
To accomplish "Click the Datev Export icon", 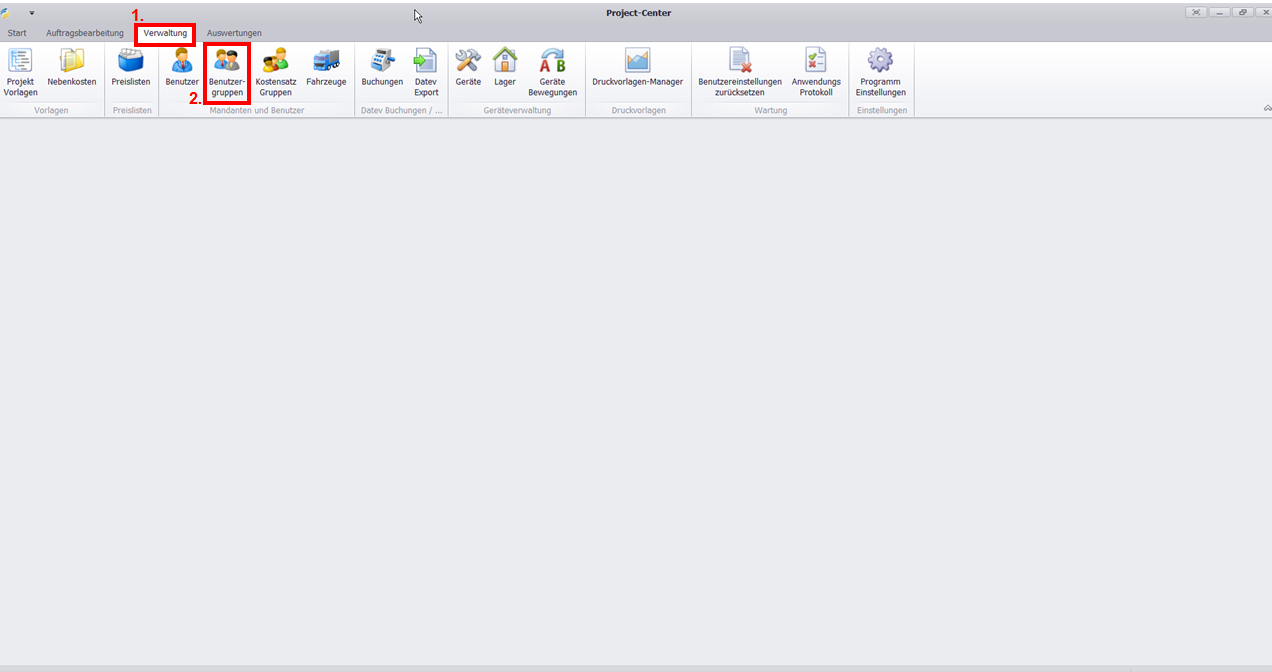I will tap(426, 71).
